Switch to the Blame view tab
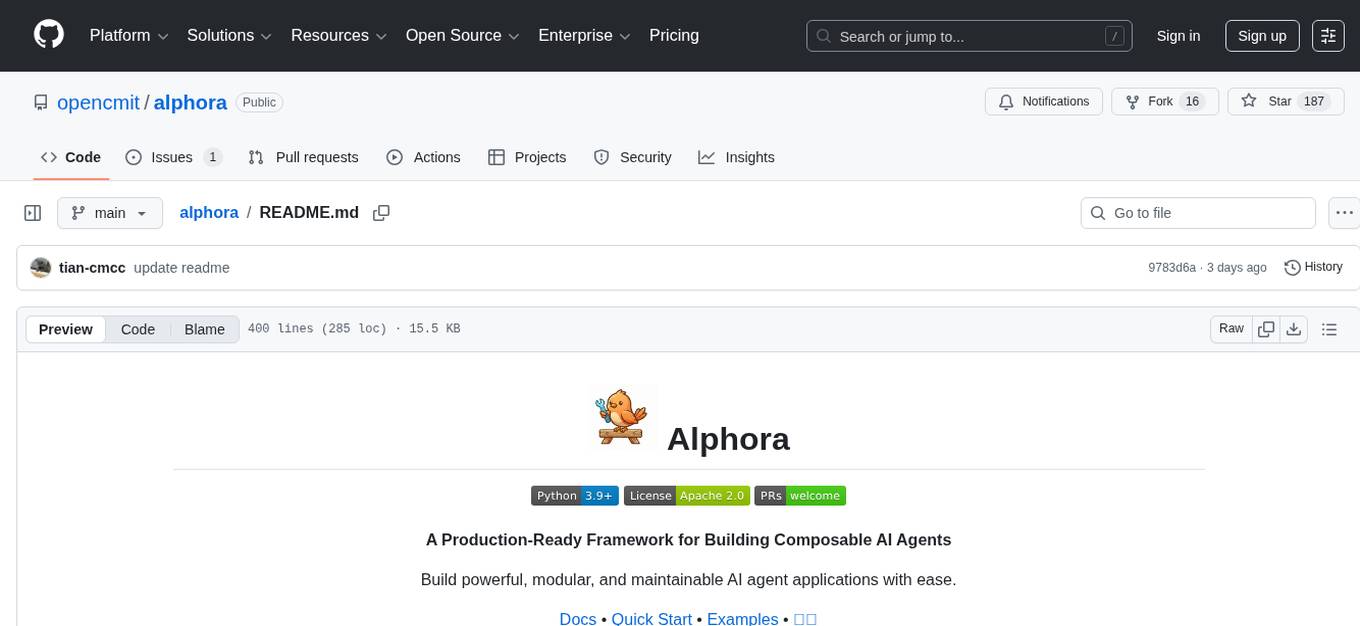 pyautogui.click(x=204, y=329)
